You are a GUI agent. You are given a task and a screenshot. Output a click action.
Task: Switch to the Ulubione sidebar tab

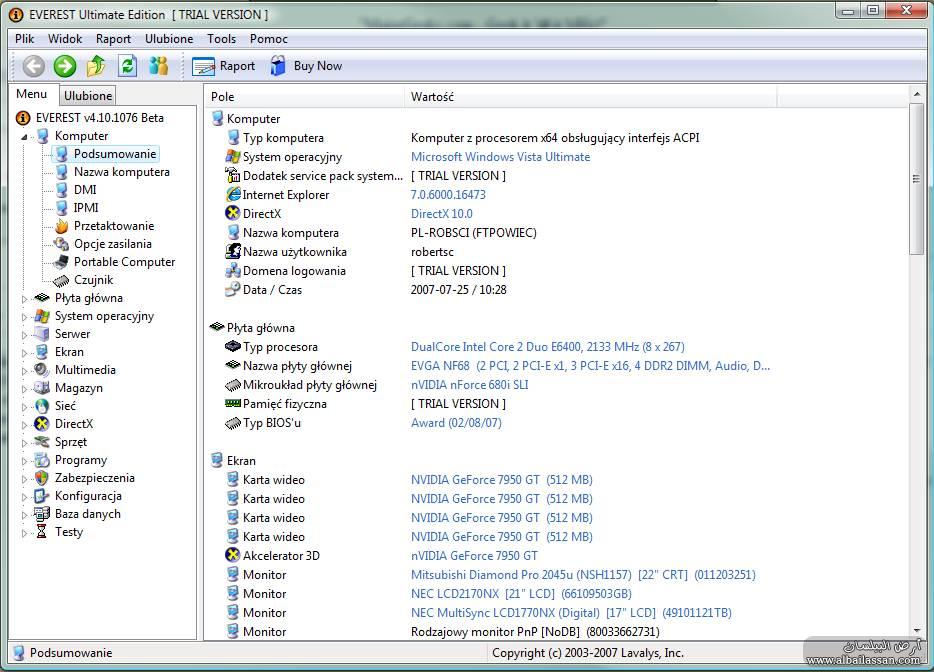pos(88,96)
